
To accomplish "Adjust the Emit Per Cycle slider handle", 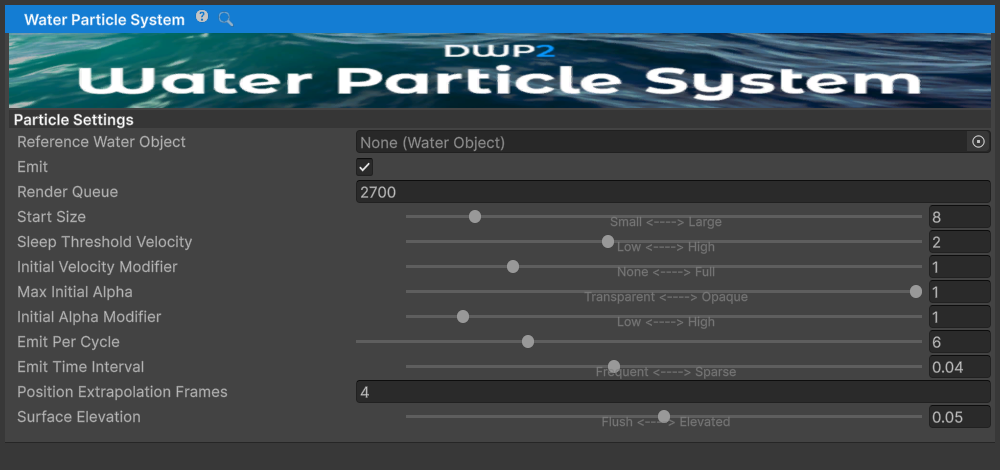I will tap(528, 341).
